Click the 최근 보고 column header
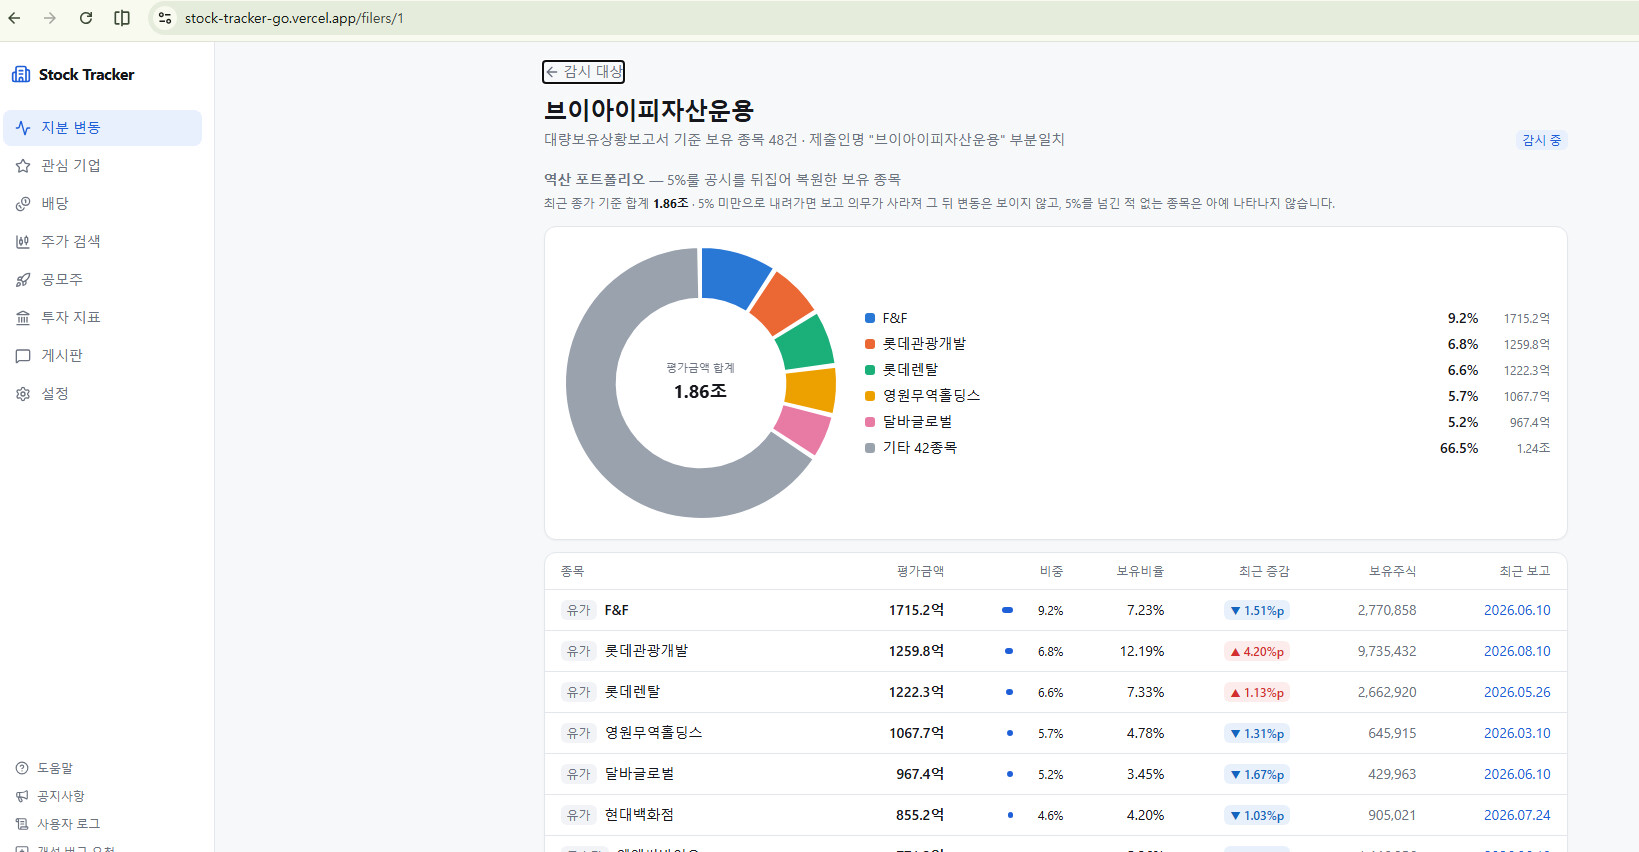 tap(1524, 571)
